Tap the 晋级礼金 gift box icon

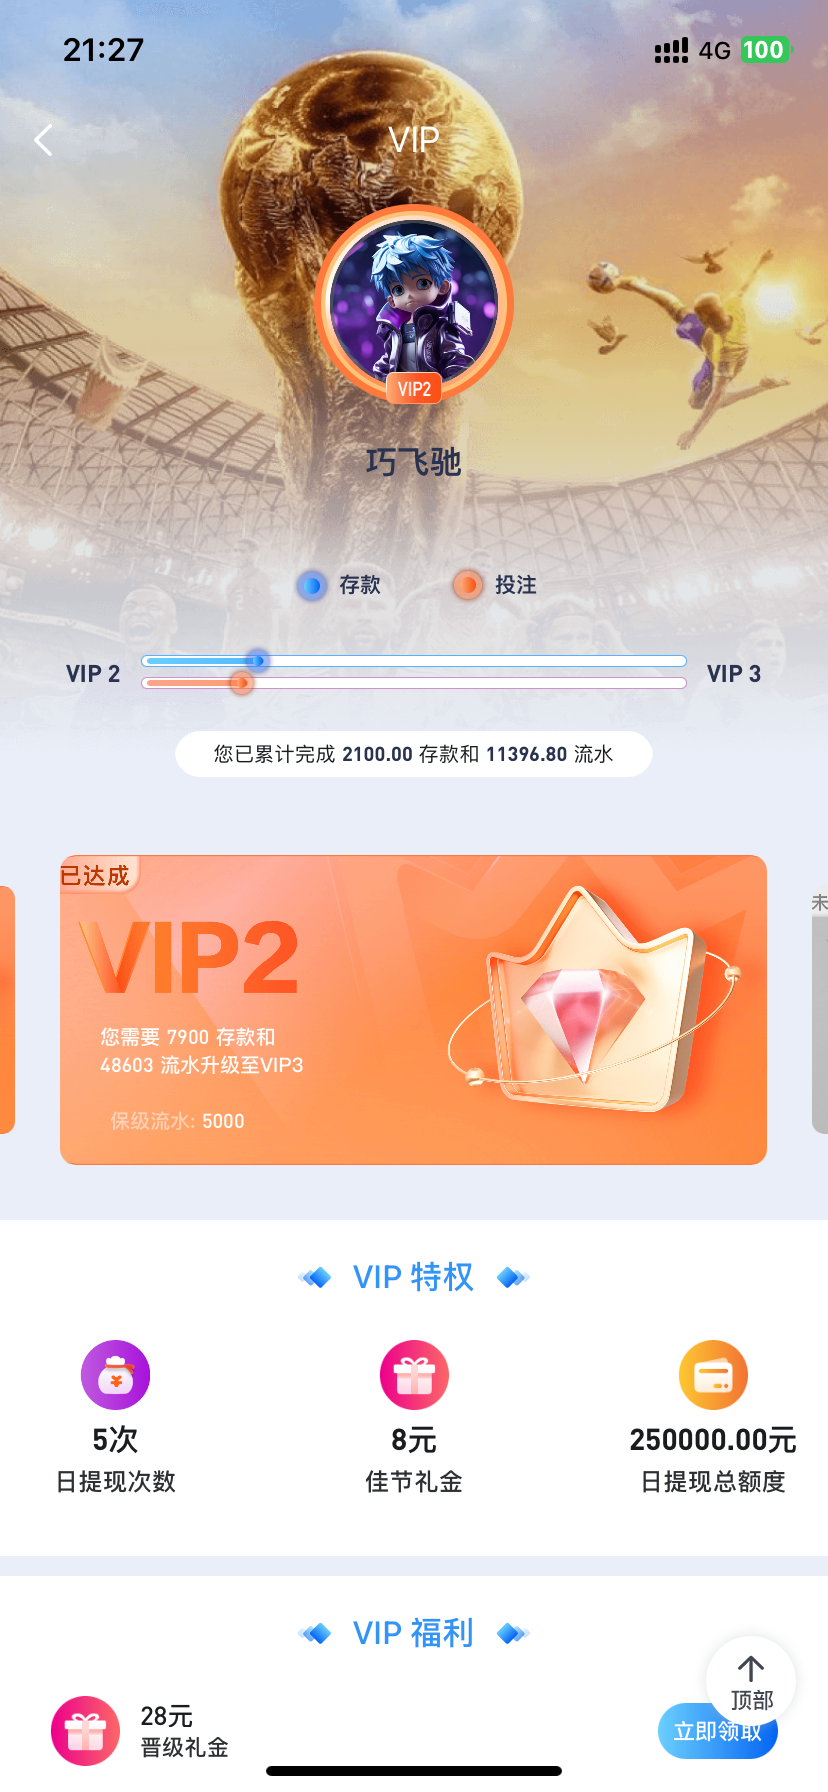pyautogui.click(x=85, y=1731)
